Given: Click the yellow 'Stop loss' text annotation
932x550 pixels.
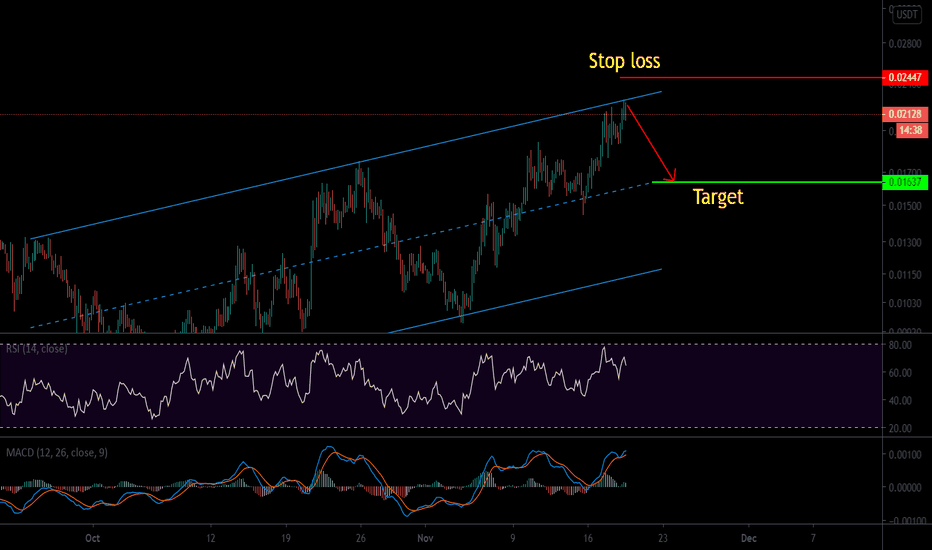Looking at the screenshot, I should [x=624, y=61].
